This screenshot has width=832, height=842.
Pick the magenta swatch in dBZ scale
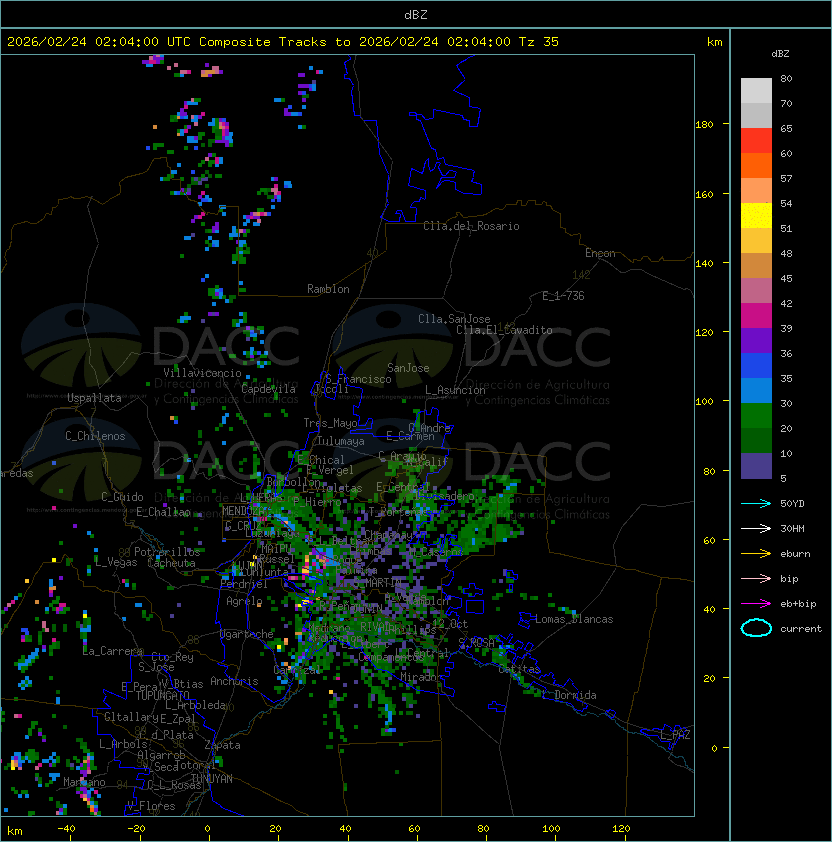(x=756, y=316)
